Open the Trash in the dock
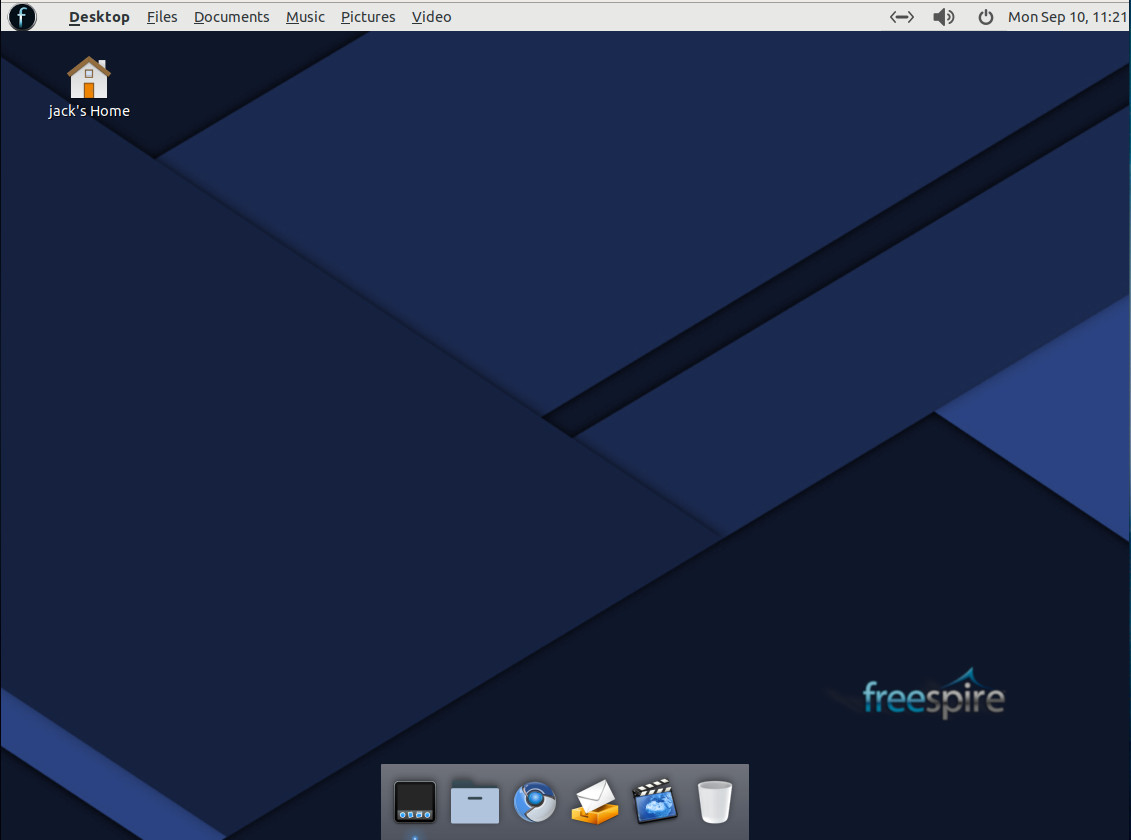 [715, 801]
